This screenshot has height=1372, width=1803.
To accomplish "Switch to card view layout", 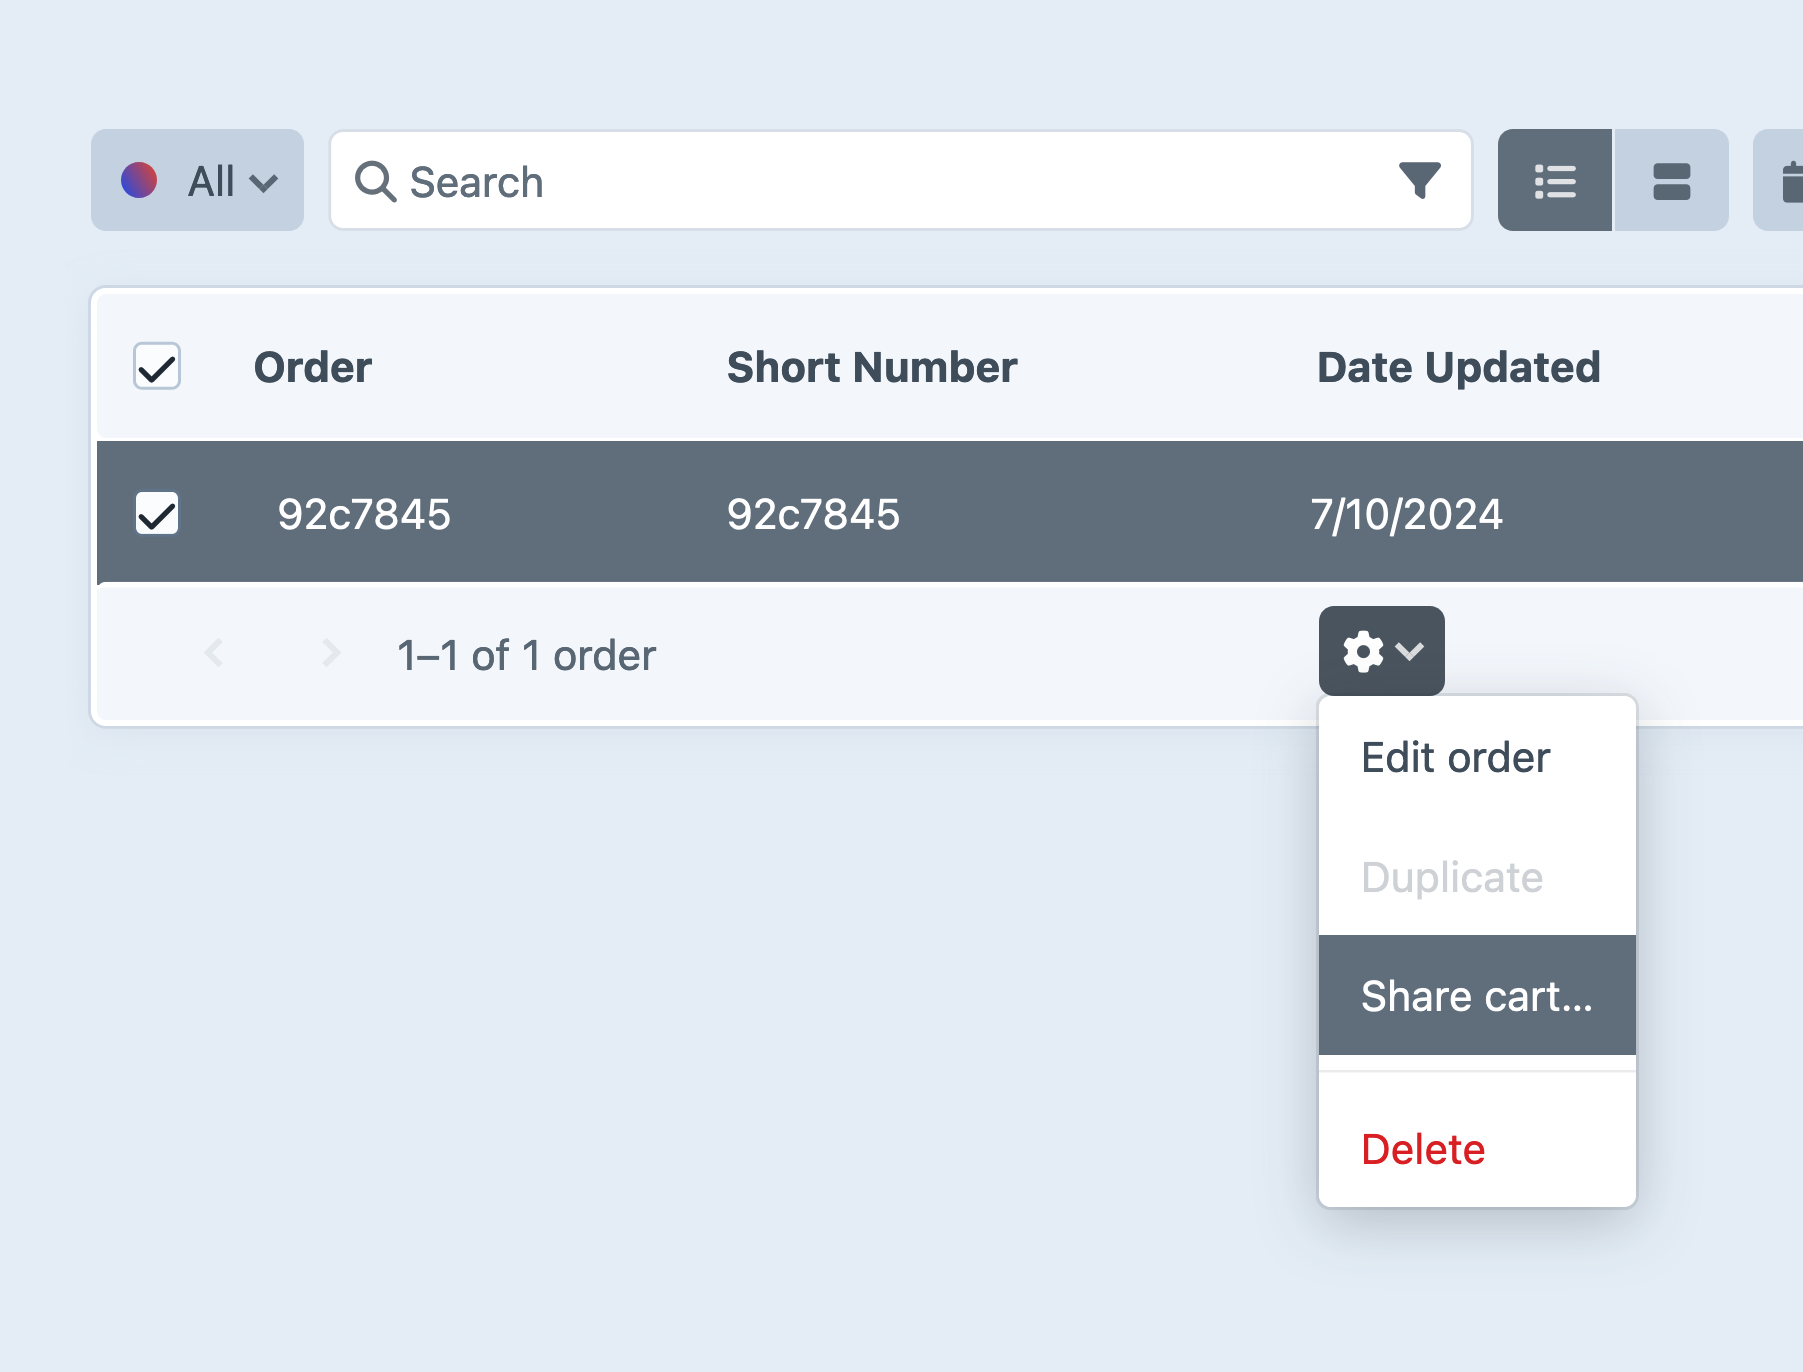I will (1671, 181).
